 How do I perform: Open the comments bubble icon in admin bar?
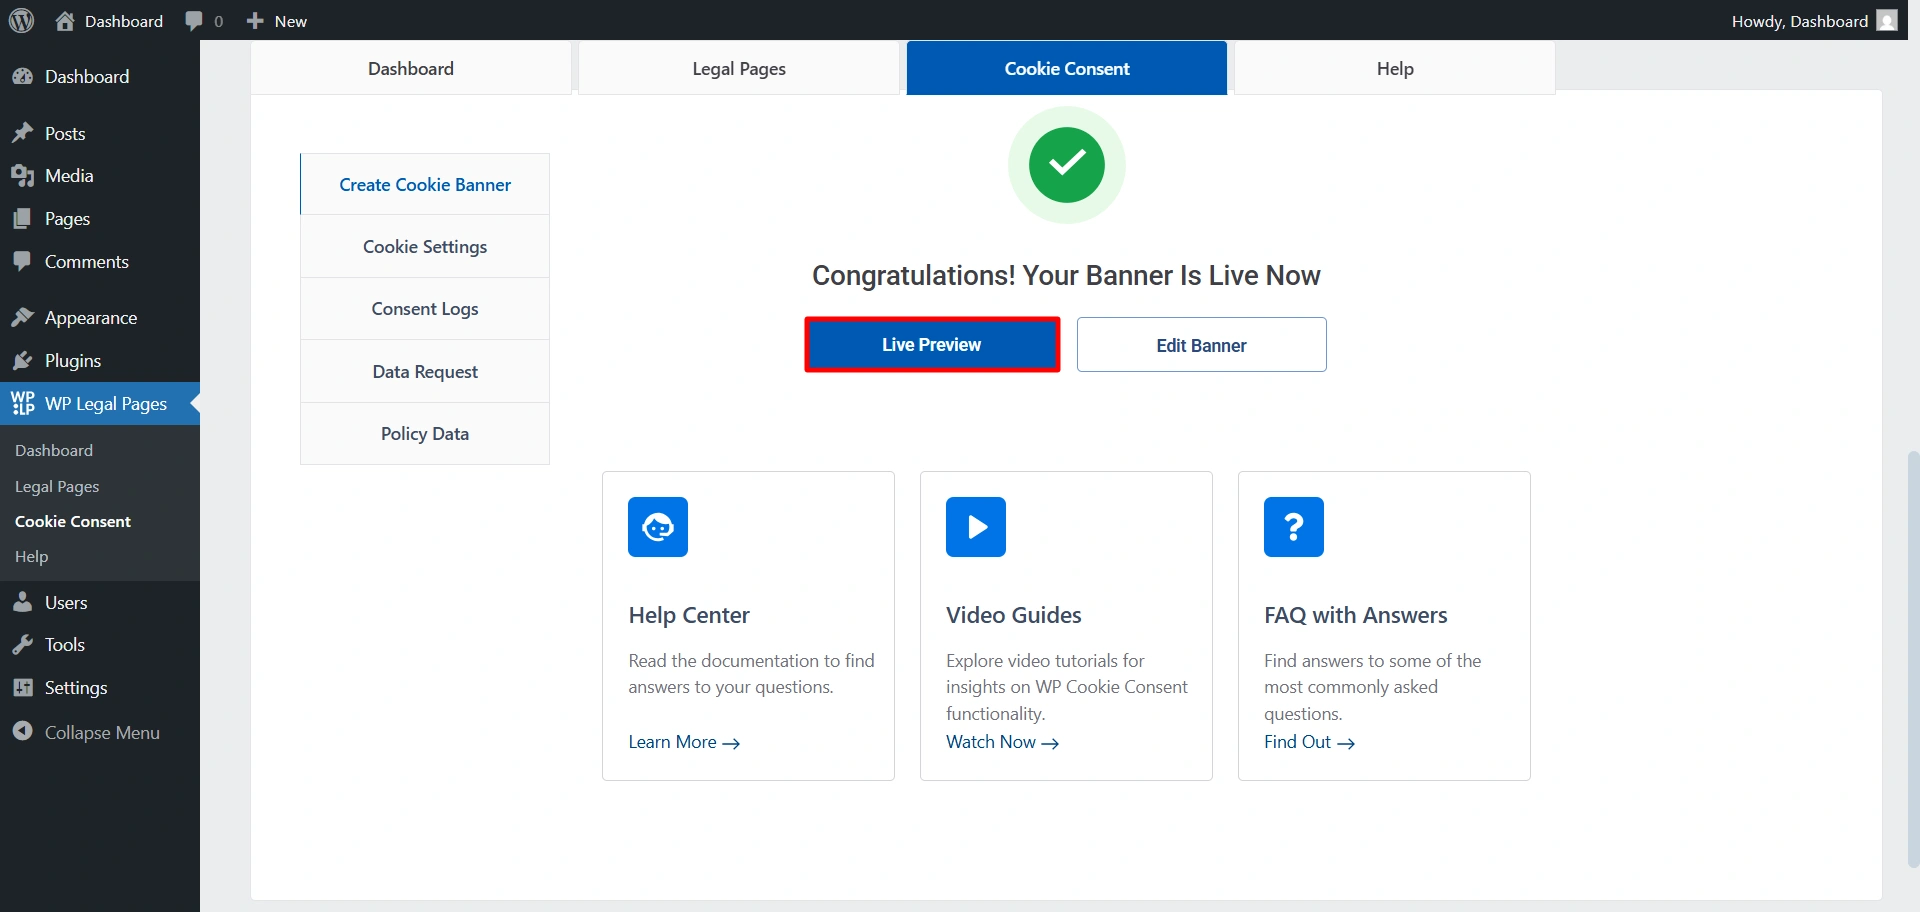(194, 21)
